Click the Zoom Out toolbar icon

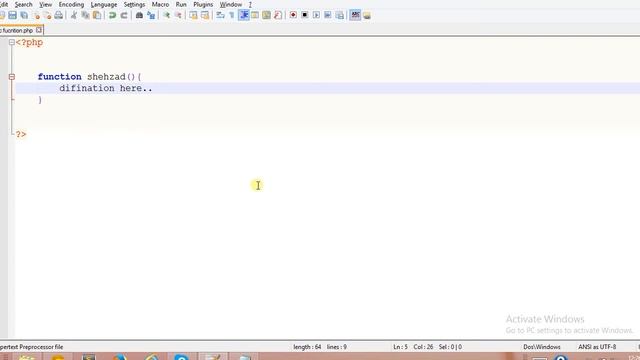tap(178, 16)
